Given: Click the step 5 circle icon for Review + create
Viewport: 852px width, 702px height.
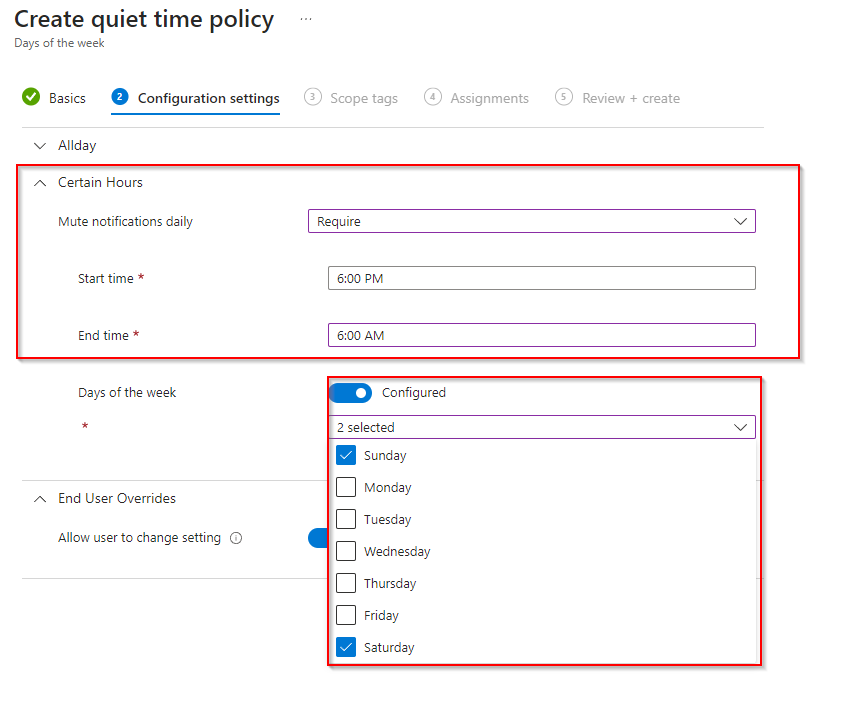Looking at the screenshot, I should click(564, 97).
